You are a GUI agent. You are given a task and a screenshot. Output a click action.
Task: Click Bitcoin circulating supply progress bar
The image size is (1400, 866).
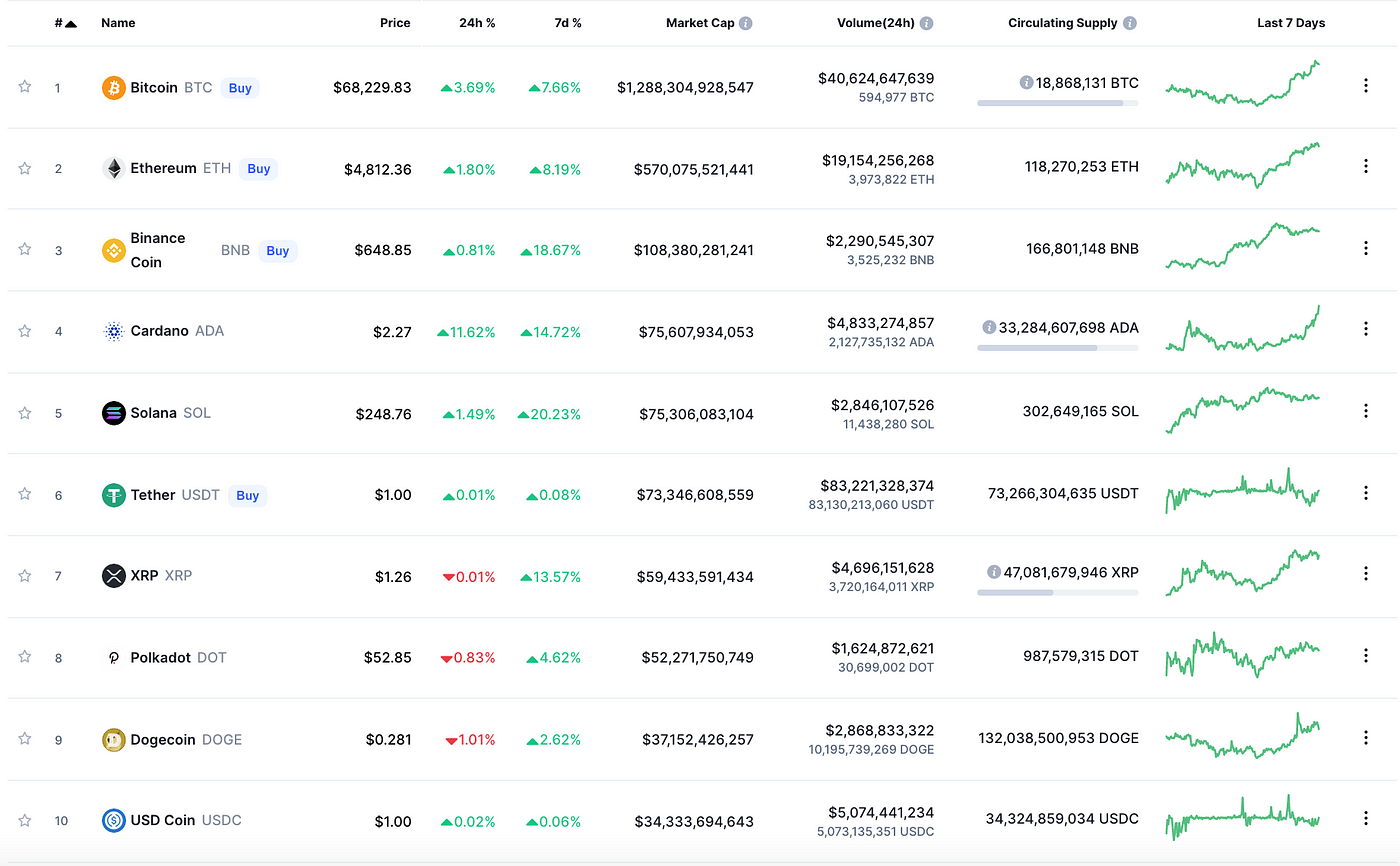[x=1058, y=103]
